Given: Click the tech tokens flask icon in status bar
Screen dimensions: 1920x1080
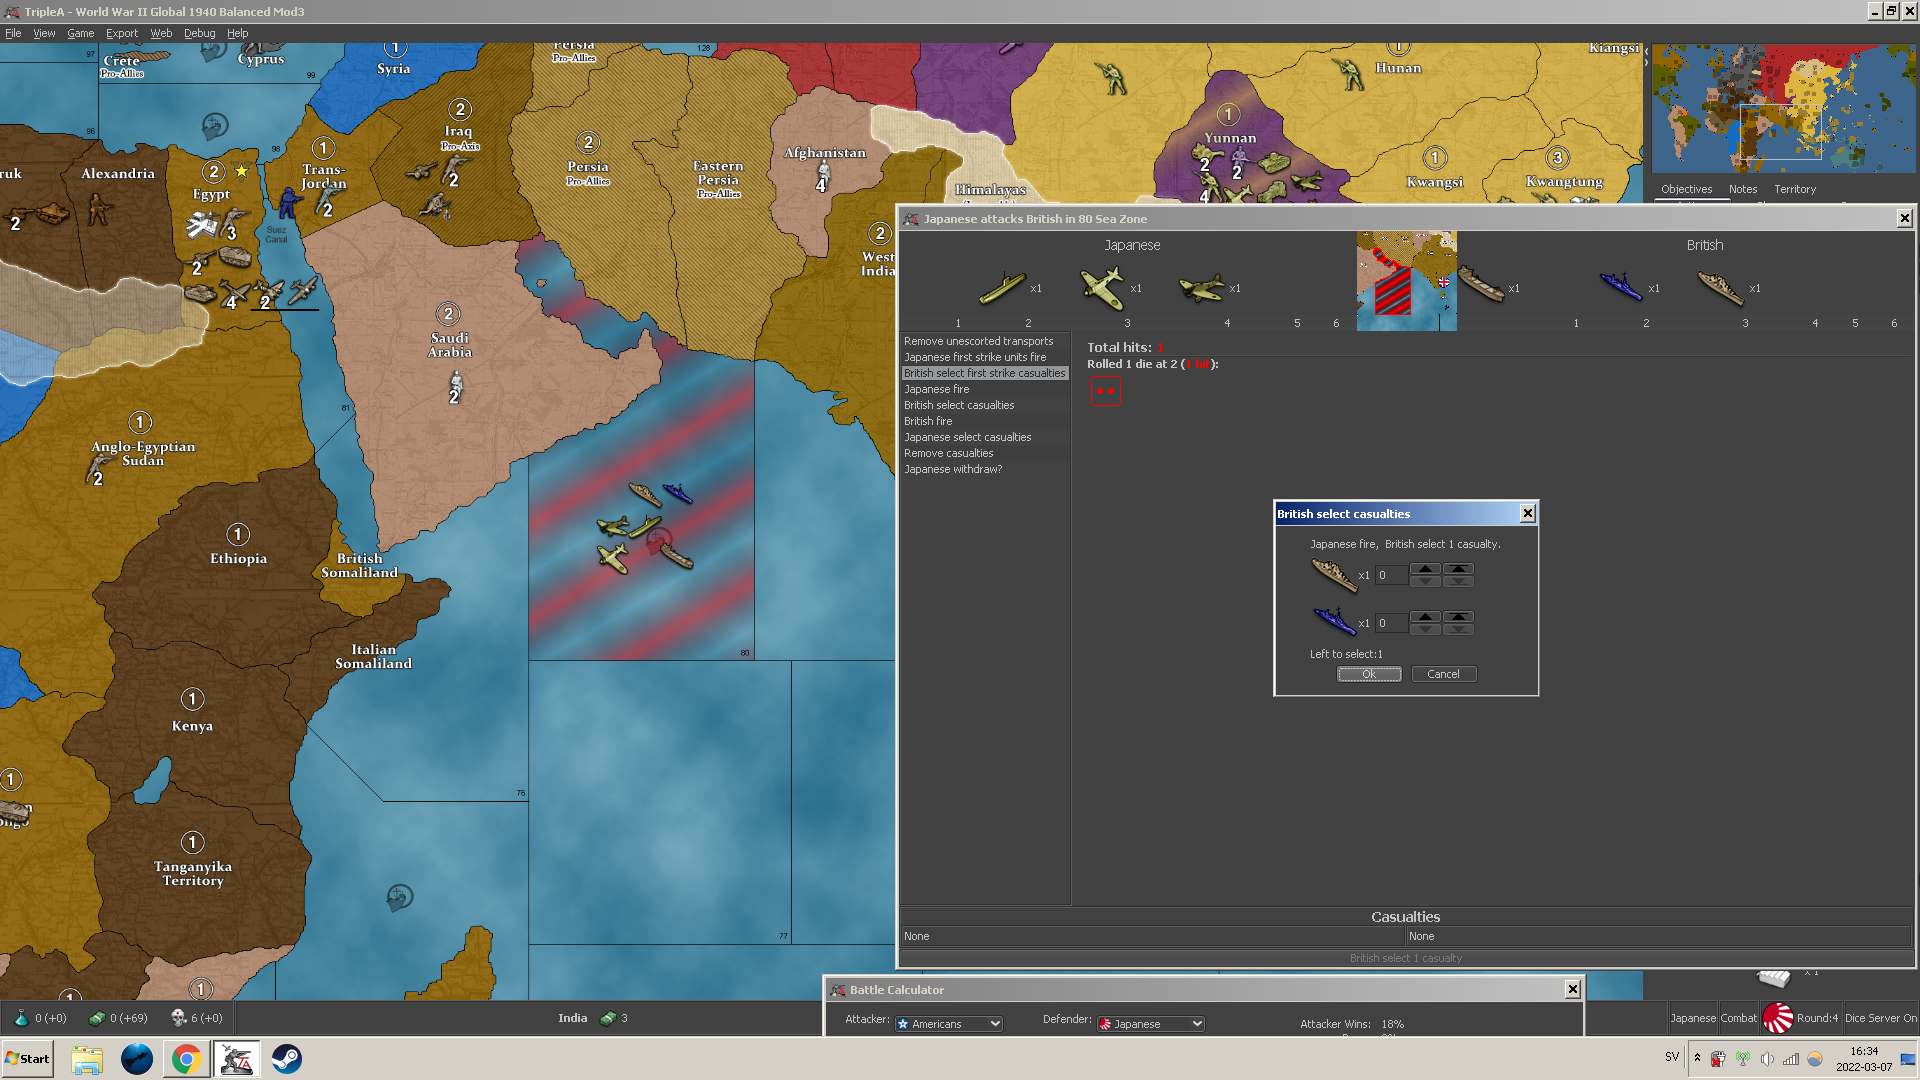Looking at the screenshot, I should point(21,1018).
